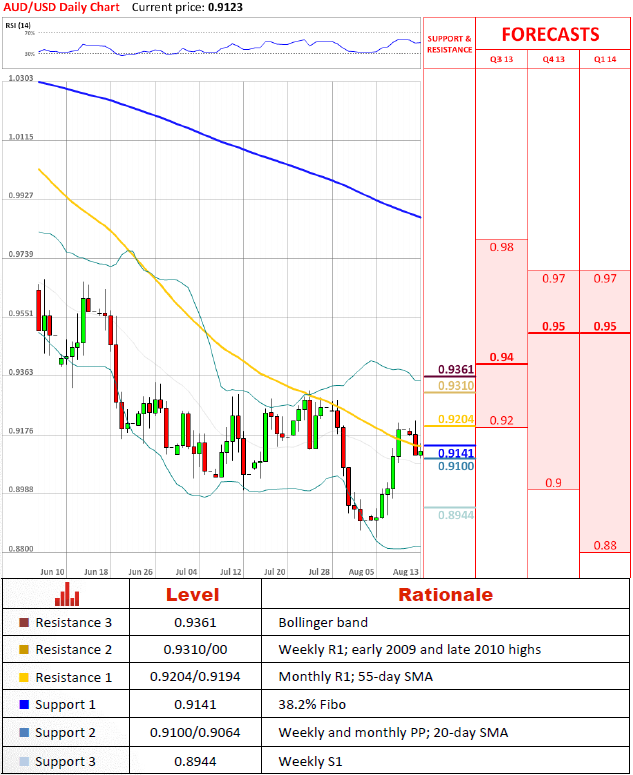Image resolution: width=633 pixels, height=775 pixels.
Task: Click the bold 0.95 forecast under Q4 13
Action: click(x=553, y=326)
